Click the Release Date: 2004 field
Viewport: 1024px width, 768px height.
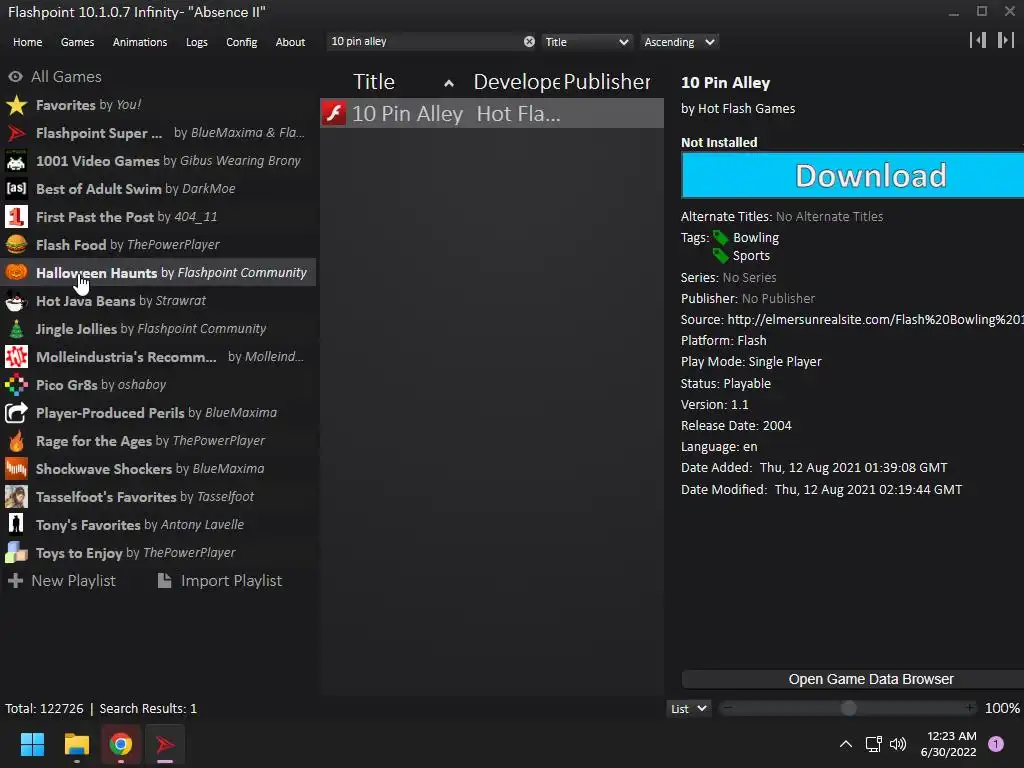pos(736,426)
